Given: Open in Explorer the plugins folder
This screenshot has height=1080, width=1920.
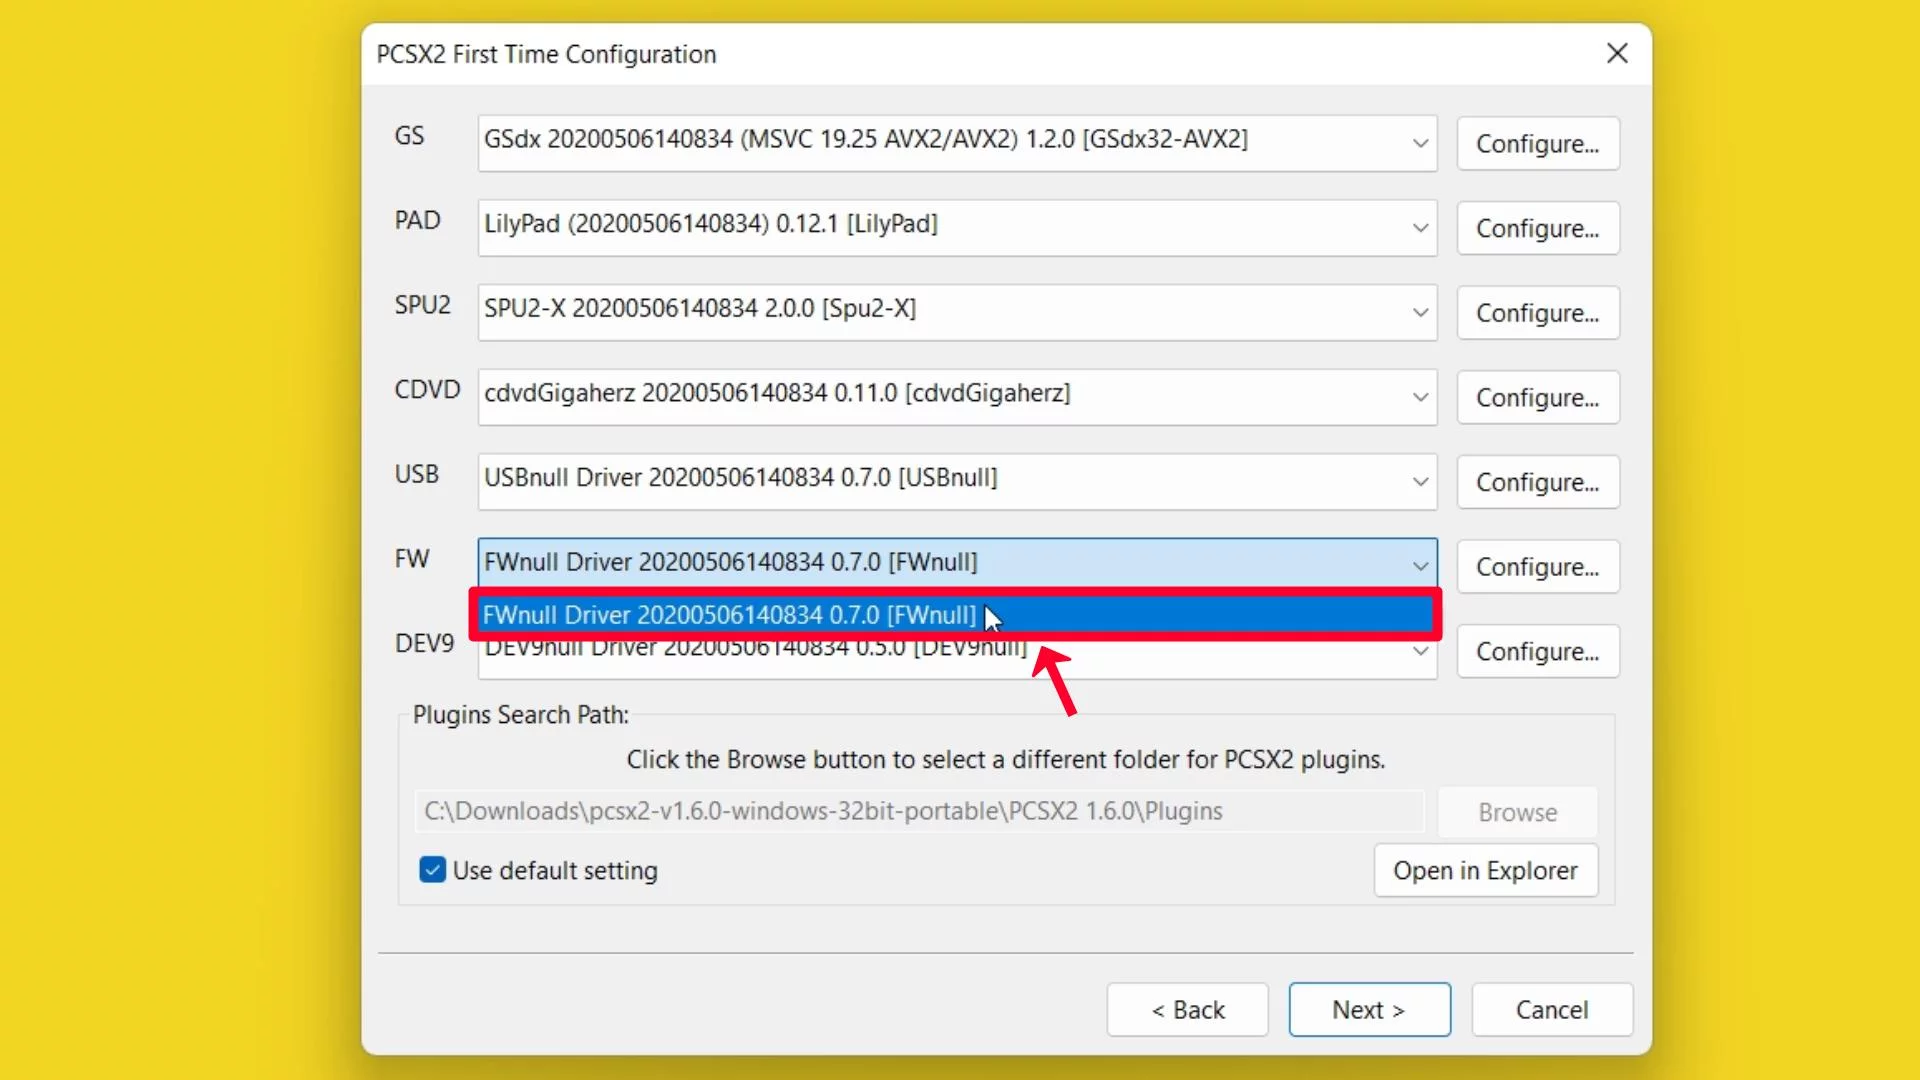Looking at the screenshot, I should (x=1485, y=870).
